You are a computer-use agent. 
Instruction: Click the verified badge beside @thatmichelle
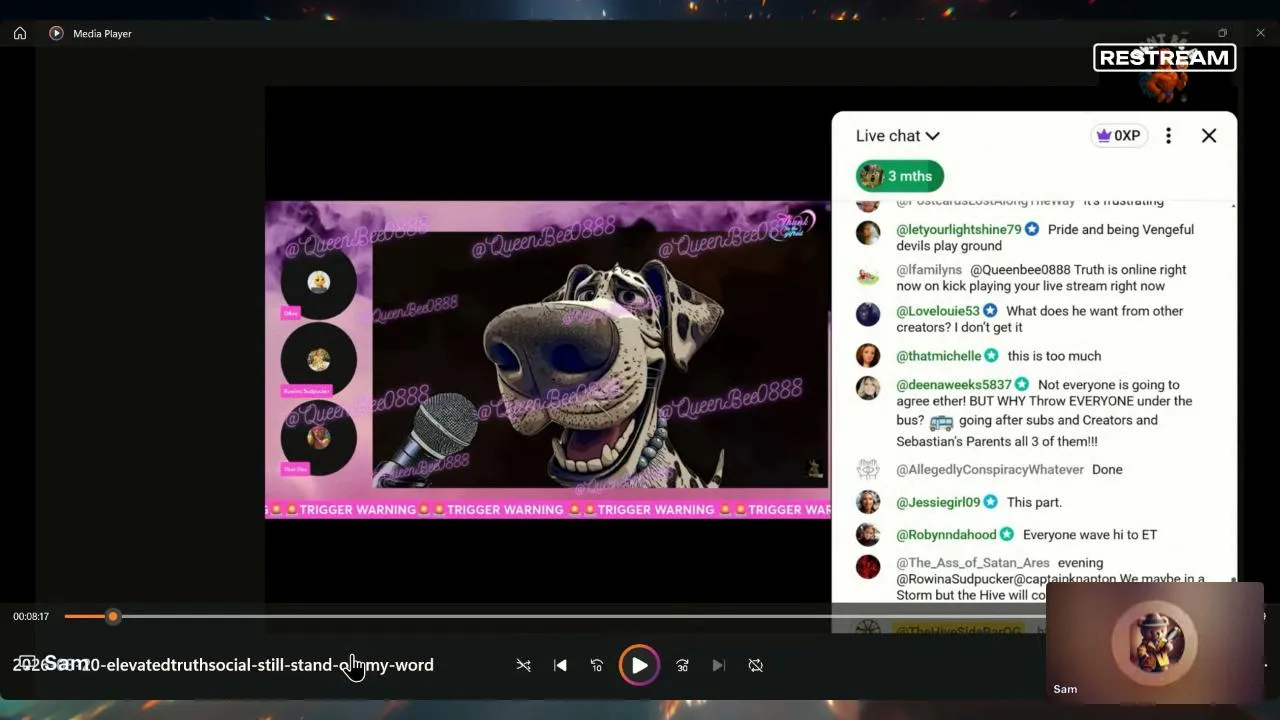[991, 356]
